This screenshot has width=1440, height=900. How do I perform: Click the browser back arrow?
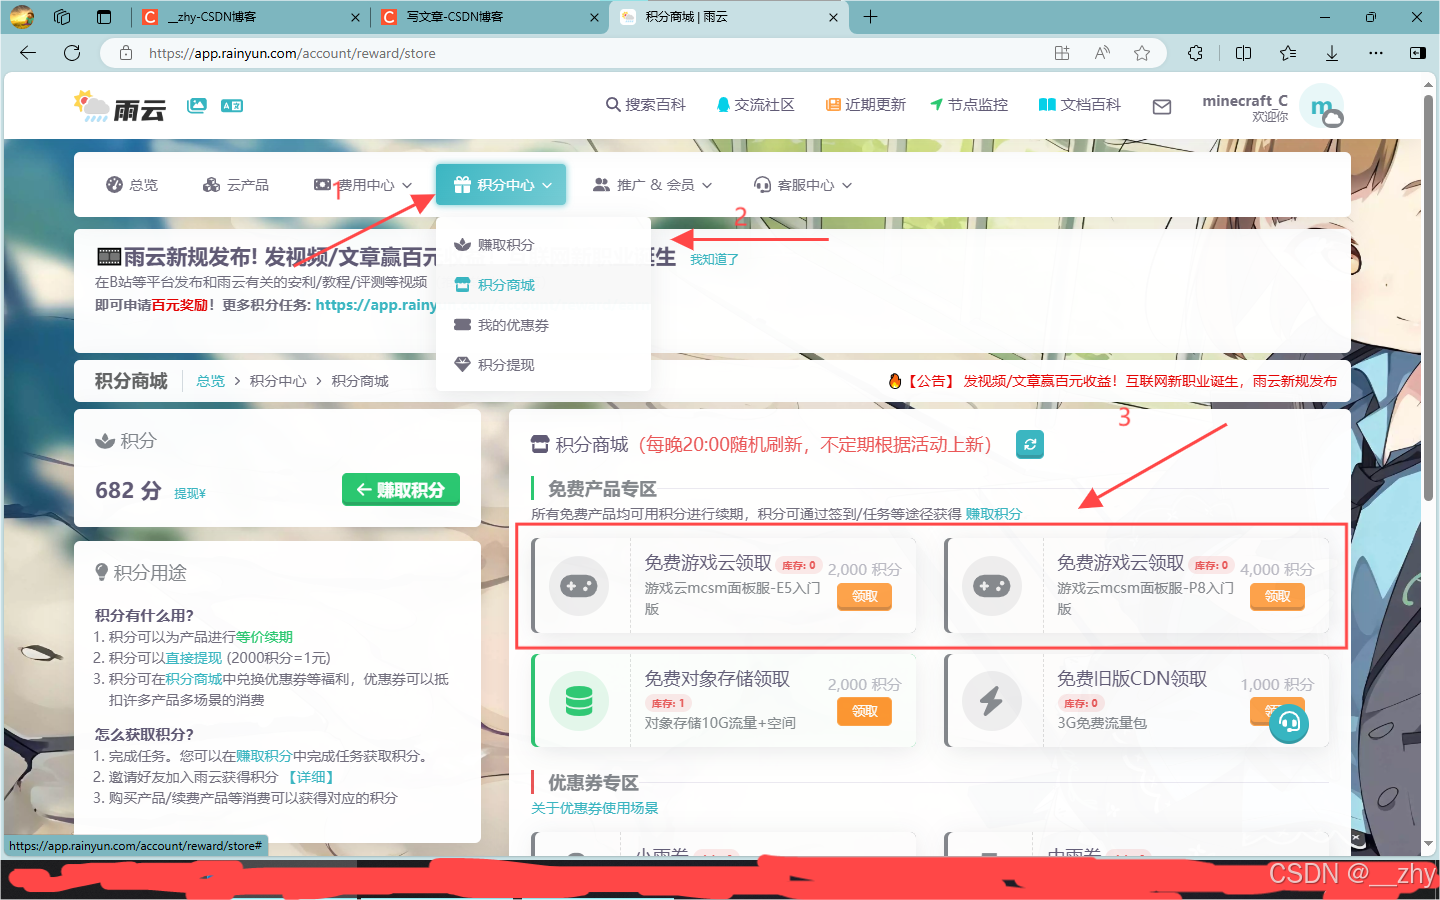[x=28, y=53]
